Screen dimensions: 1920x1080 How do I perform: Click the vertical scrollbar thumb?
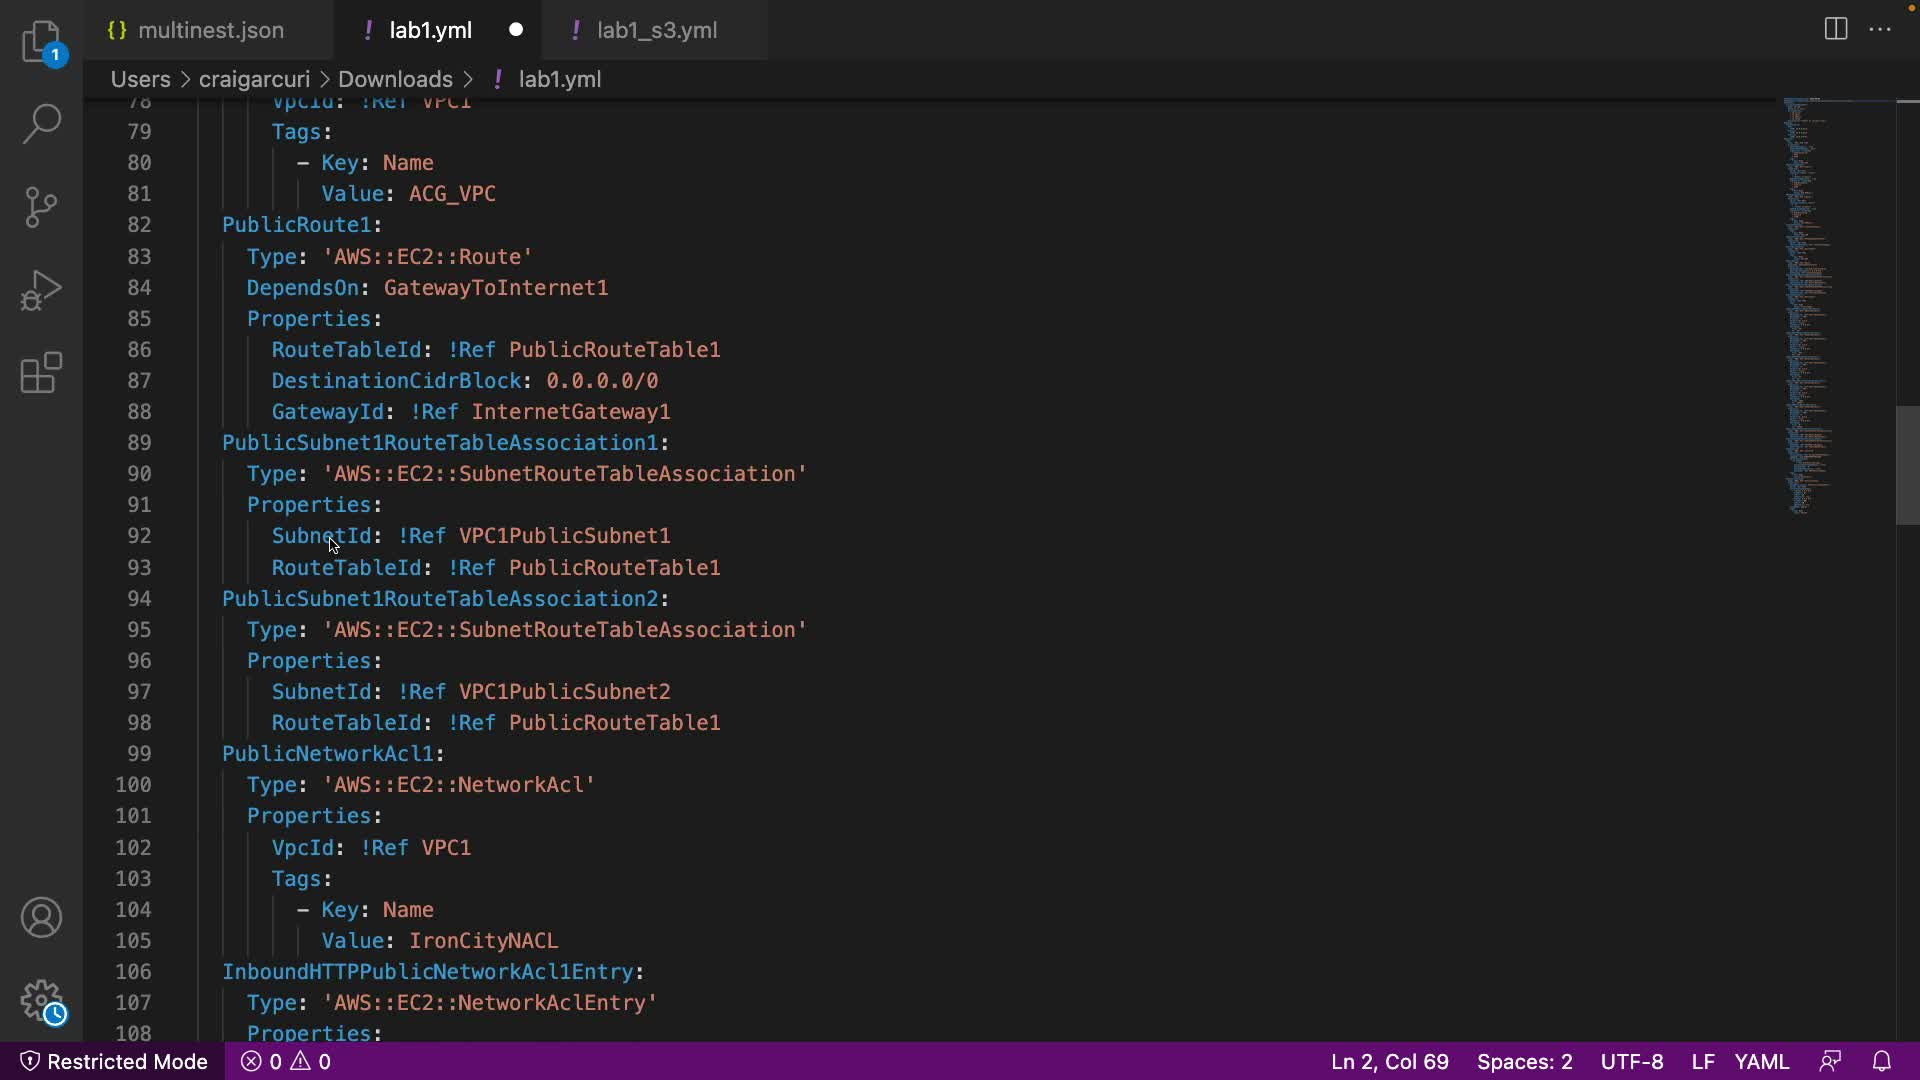(x=1907, y=465)
